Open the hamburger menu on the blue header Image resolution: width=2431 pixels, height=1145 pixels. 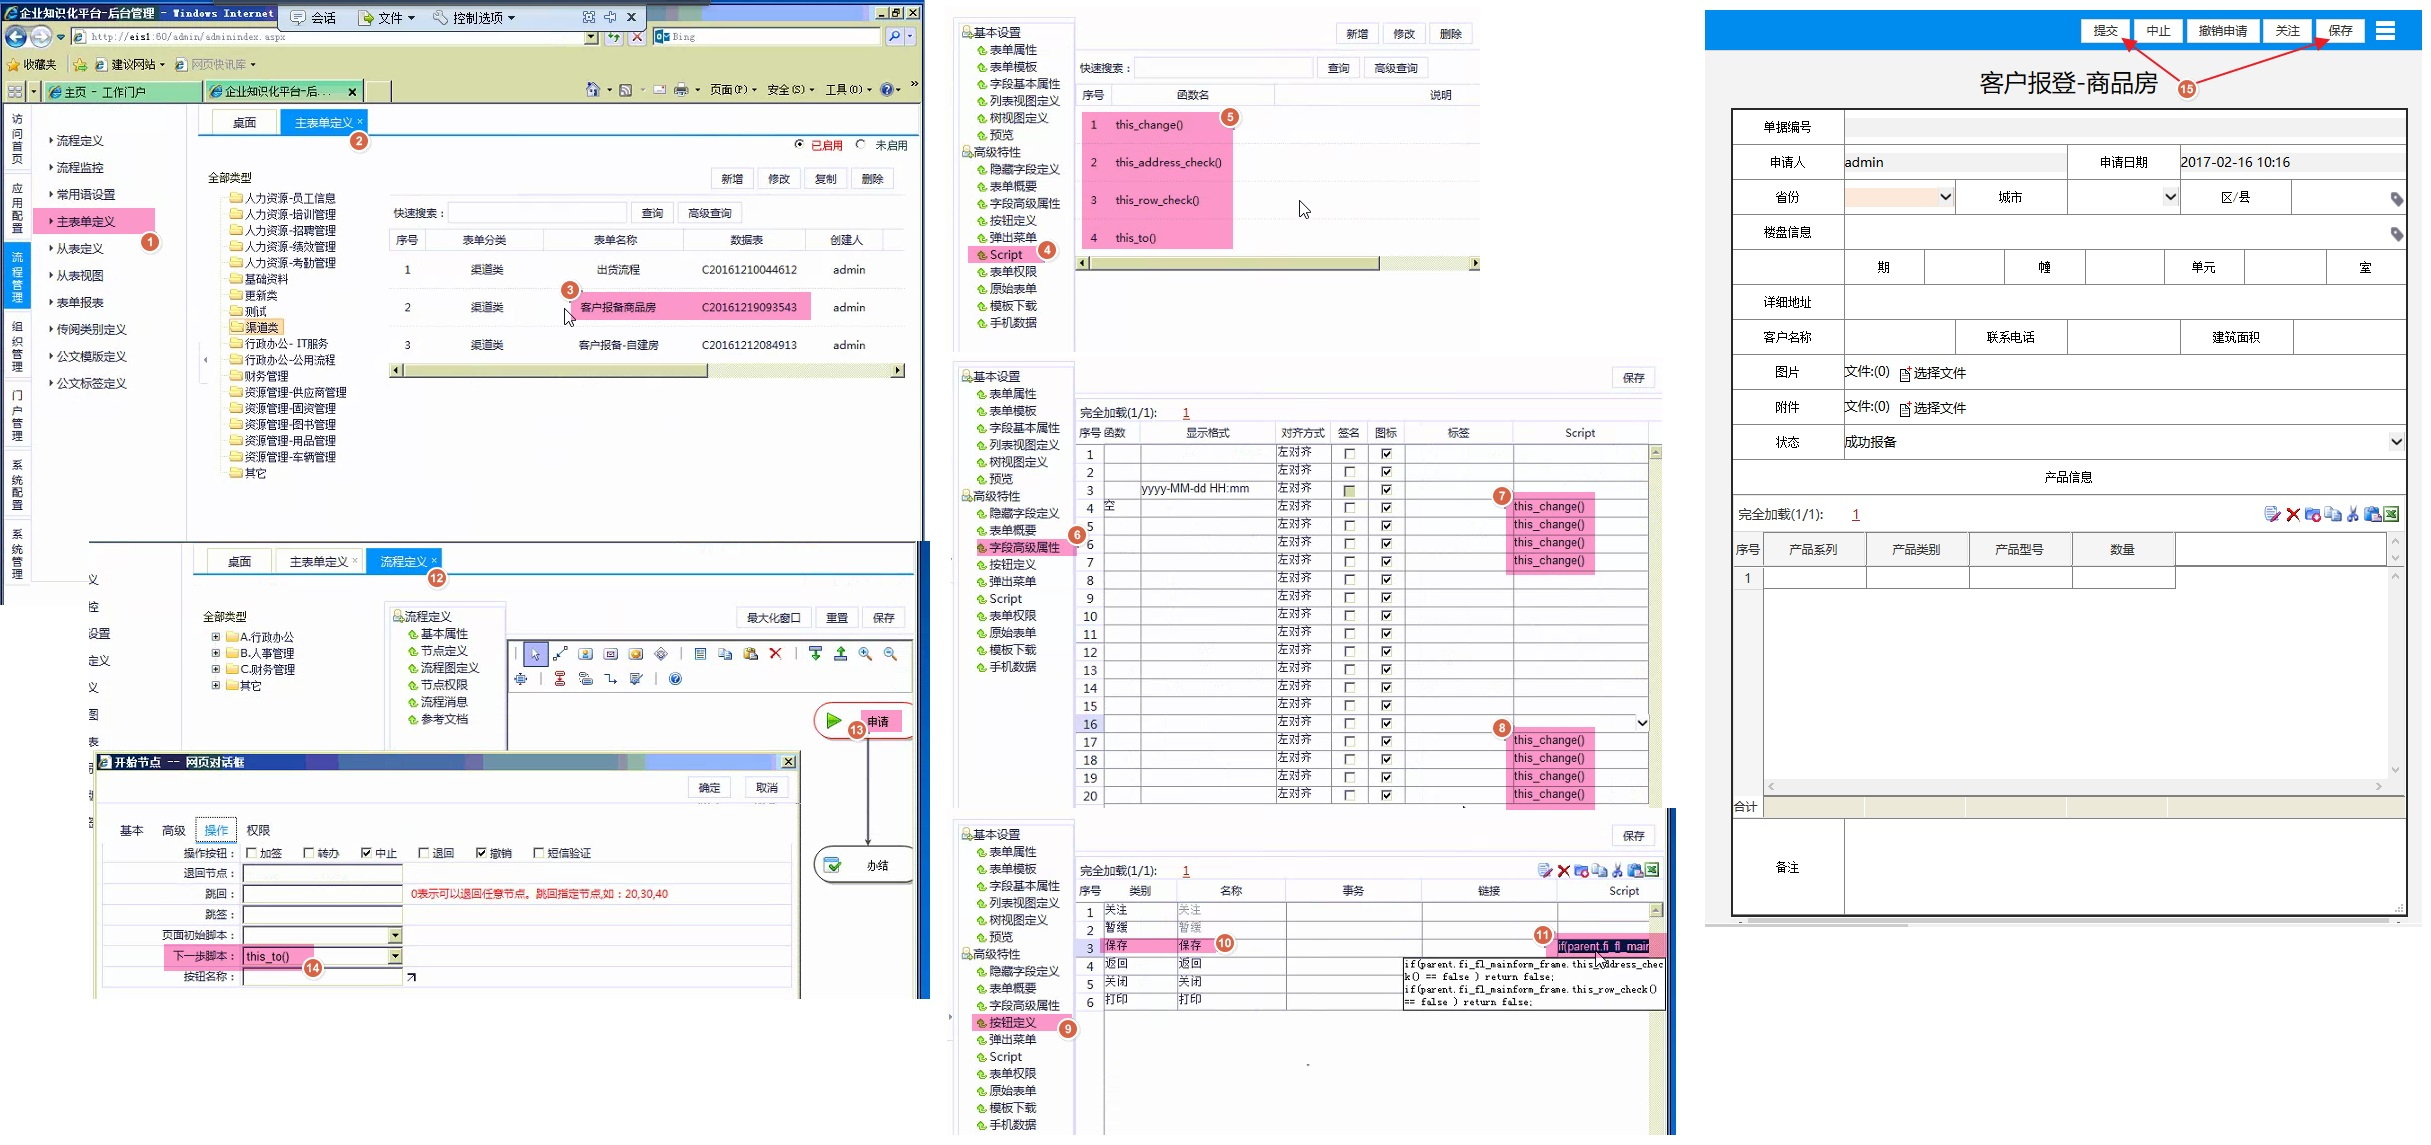click(2385, 31)
